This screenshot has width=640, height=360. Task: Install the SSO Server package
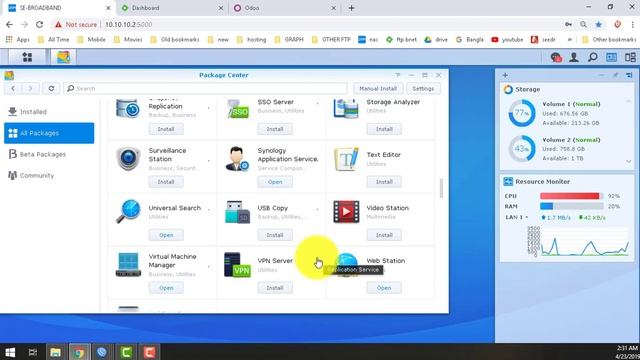coord(275,129)
